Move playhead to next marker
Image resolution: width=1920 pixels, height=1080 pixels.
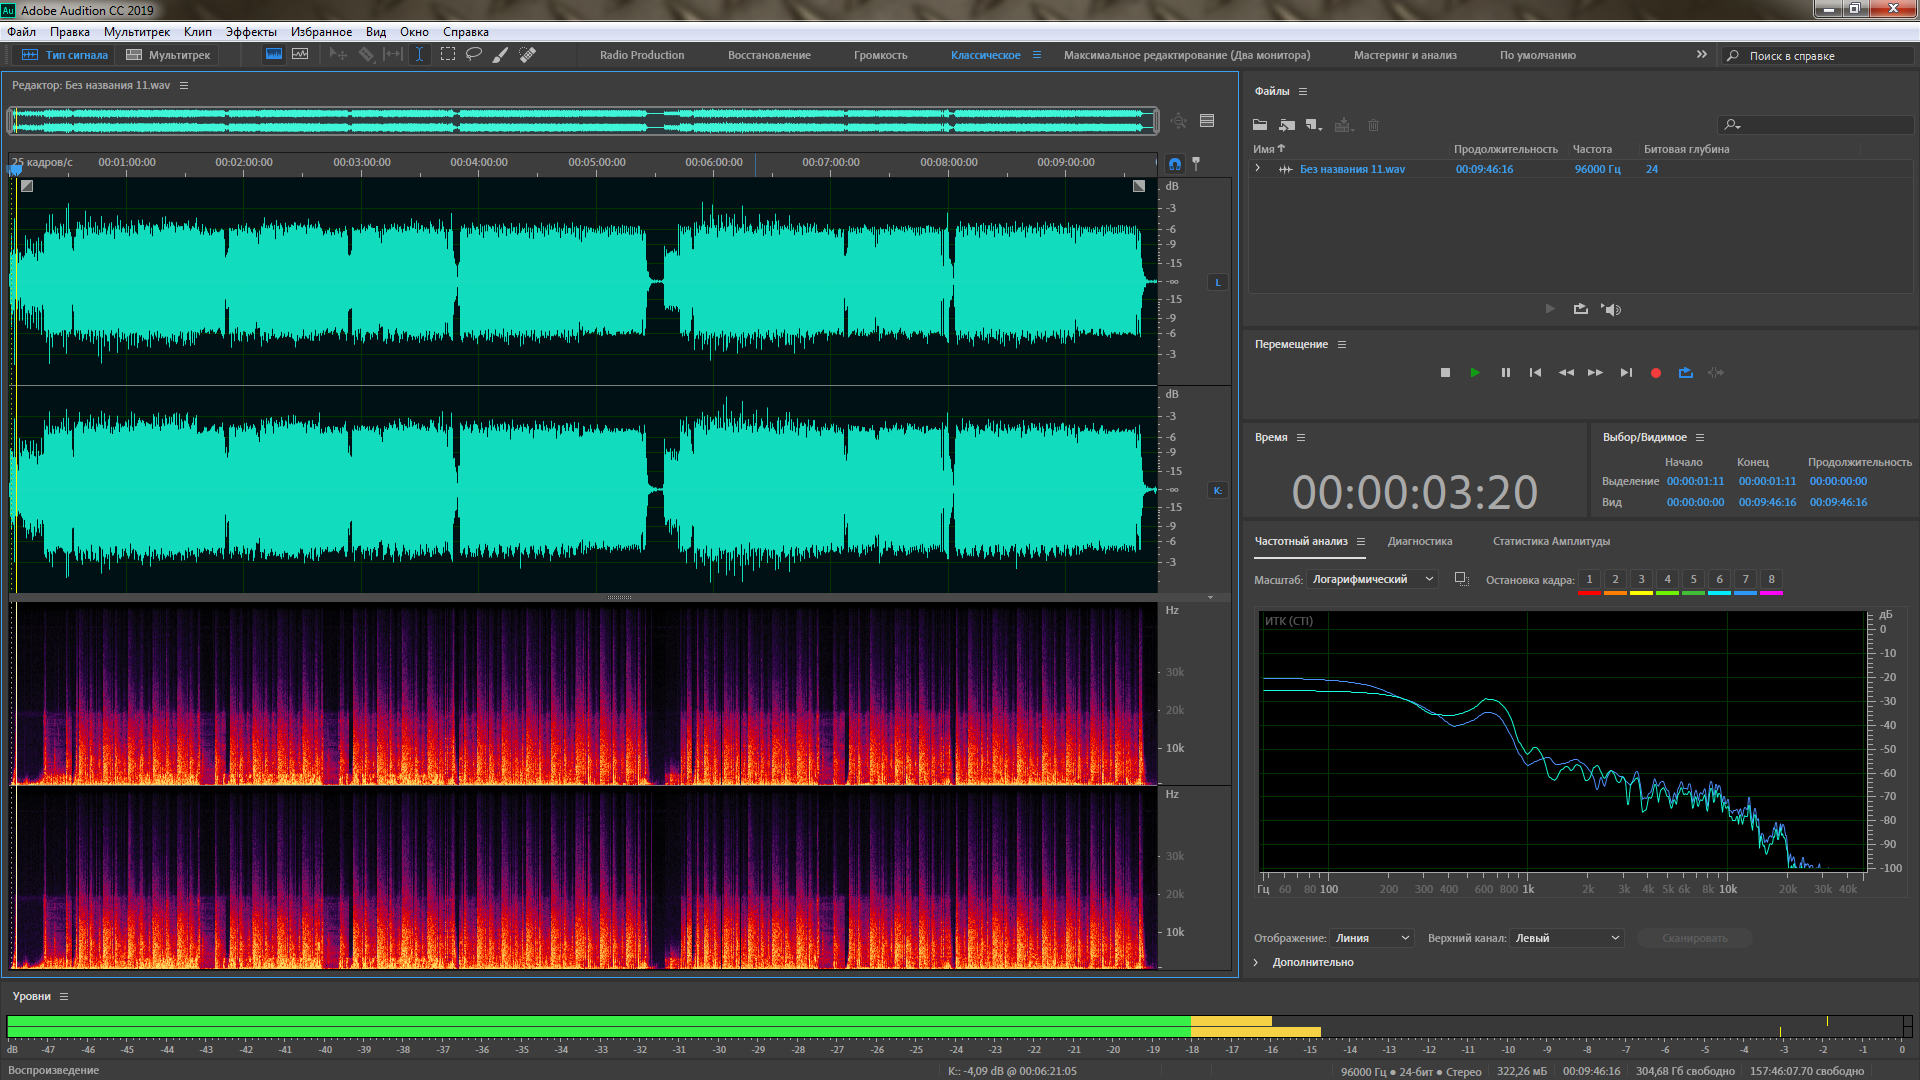1626,372
